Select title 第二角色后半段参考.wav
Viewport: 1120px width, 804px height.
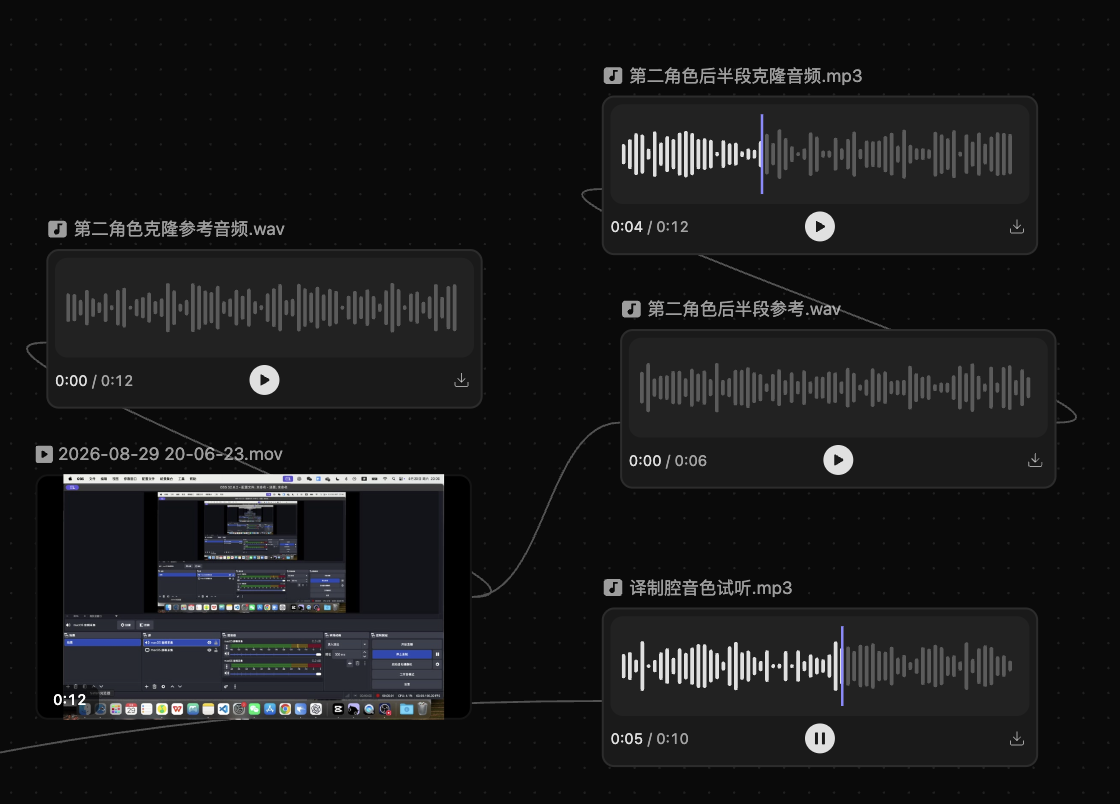click(x=744, y=309)
